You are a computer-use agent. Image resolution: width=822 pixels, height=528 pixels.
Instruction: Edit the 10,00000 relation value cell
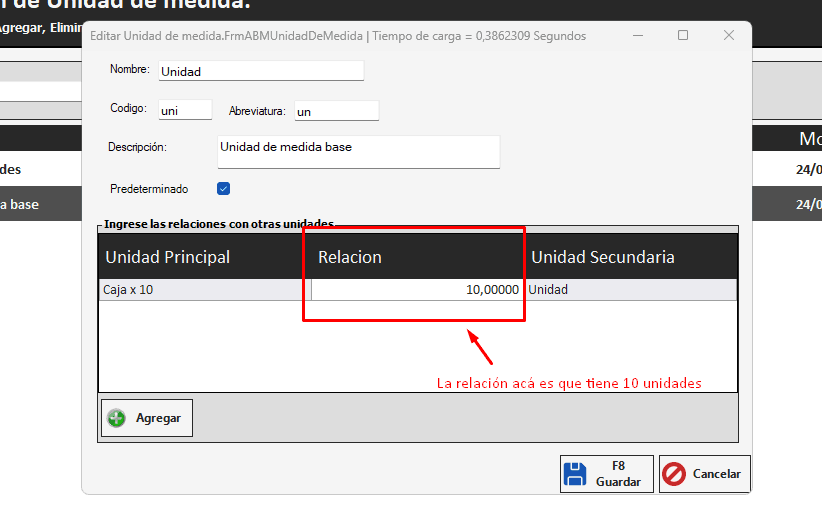tap(417, 290)
